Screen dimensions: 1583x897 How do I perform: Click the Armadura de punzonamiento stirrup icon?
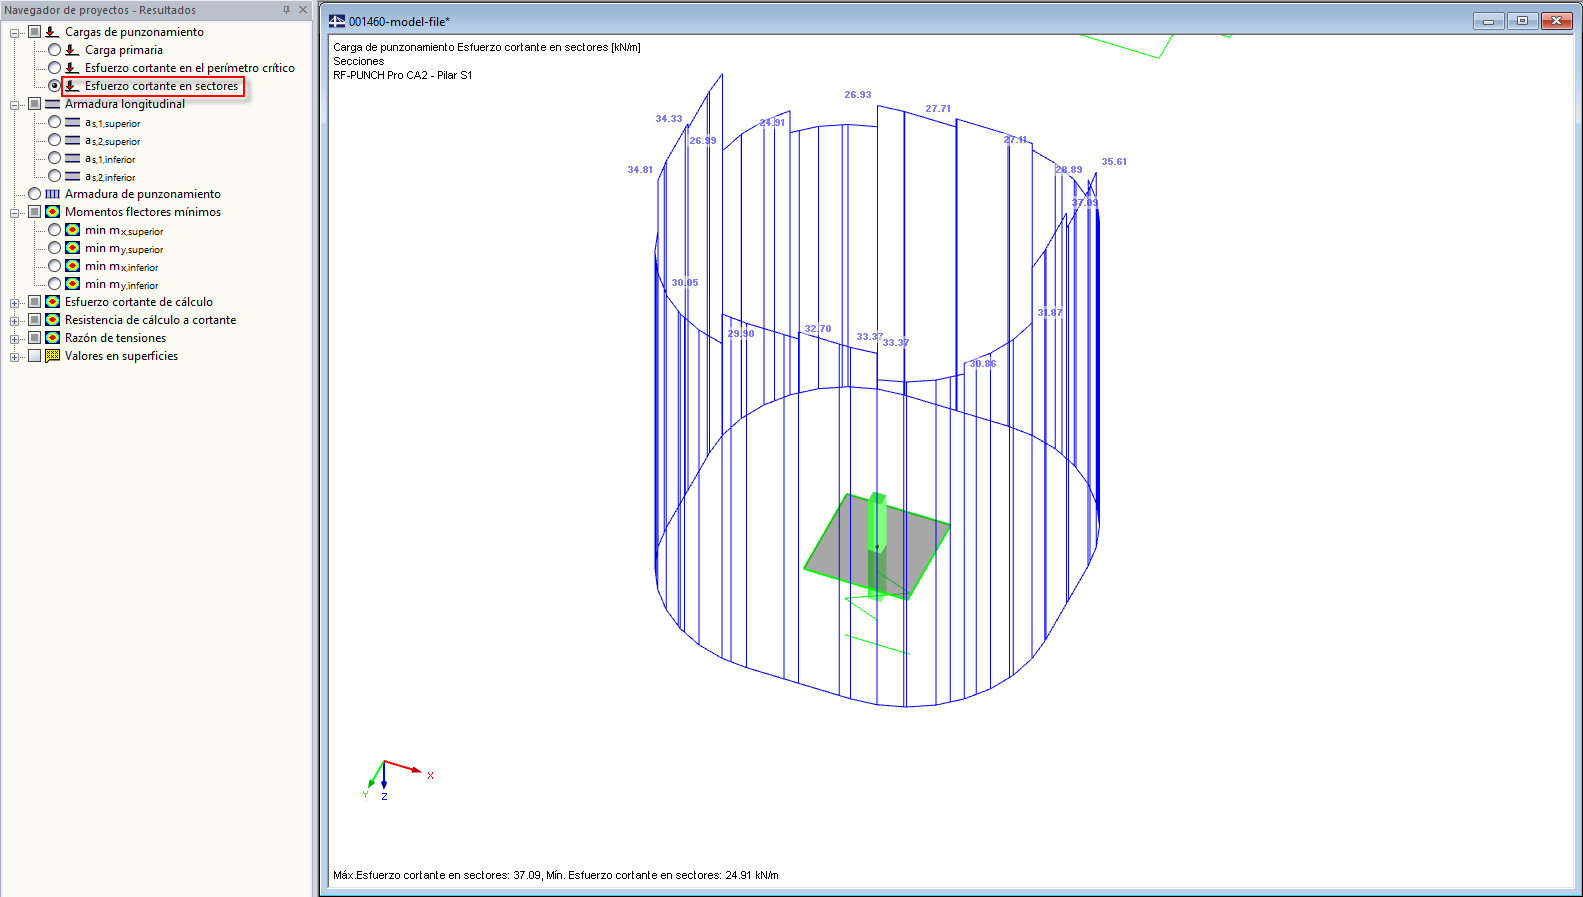coord(52,194)
